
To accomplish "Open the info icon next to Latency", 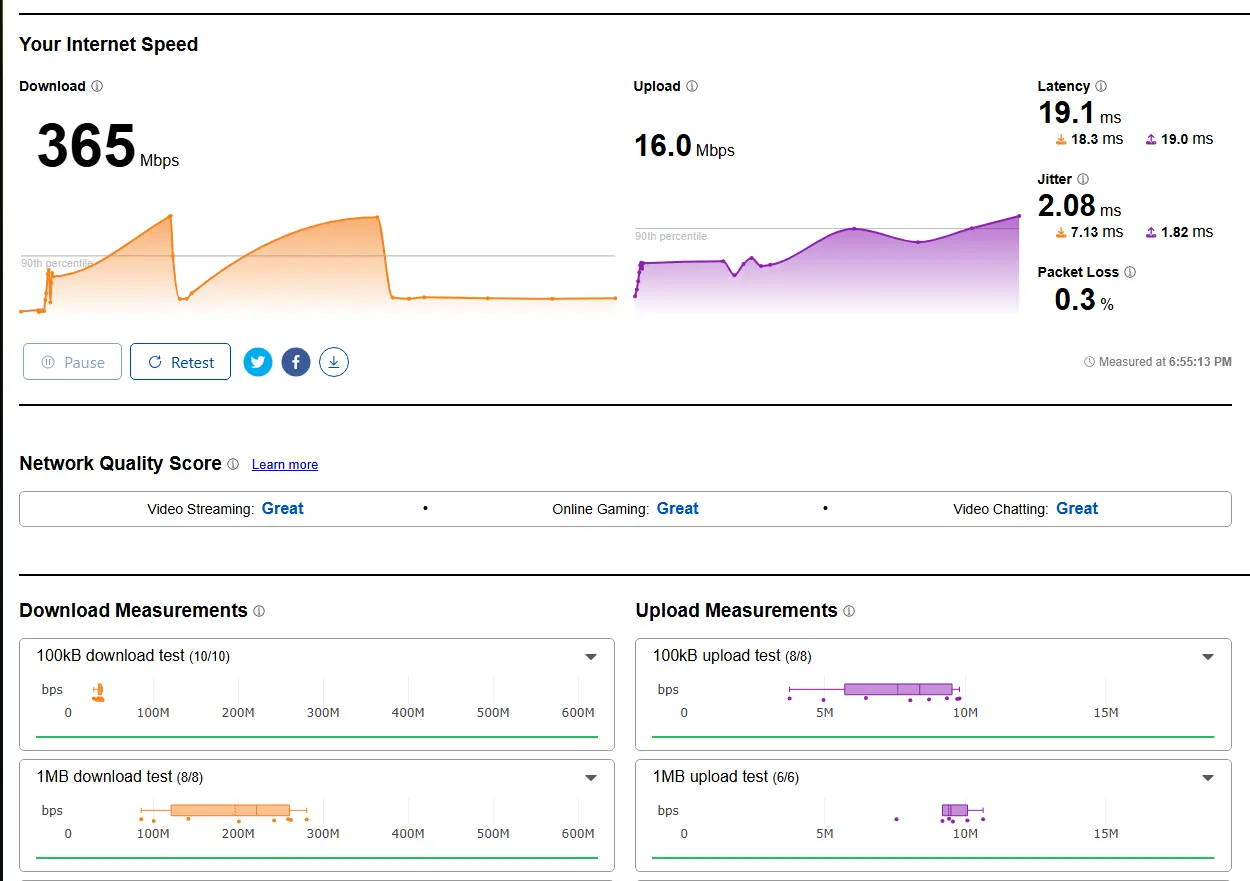I will [1101, 86].
